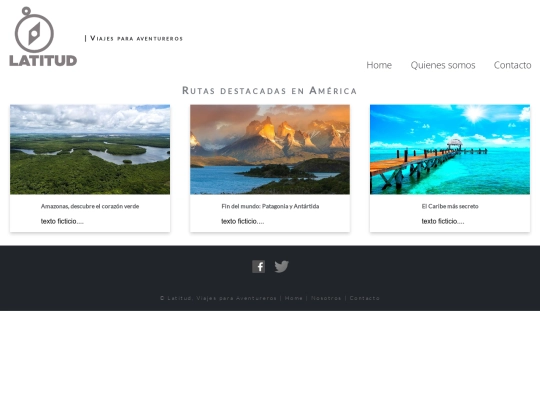Screen dimensions: 540x405
Task: Follow the footer Home link
Action: (x=293, y=298)
